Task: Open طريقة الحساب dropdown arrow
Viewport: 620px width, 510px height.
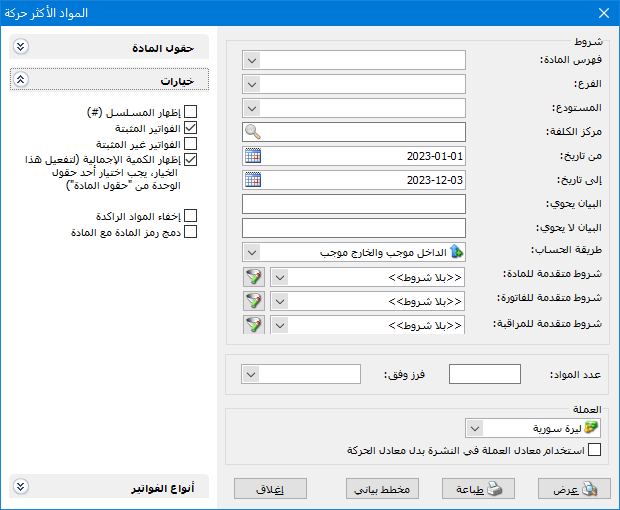Action: 252,252
